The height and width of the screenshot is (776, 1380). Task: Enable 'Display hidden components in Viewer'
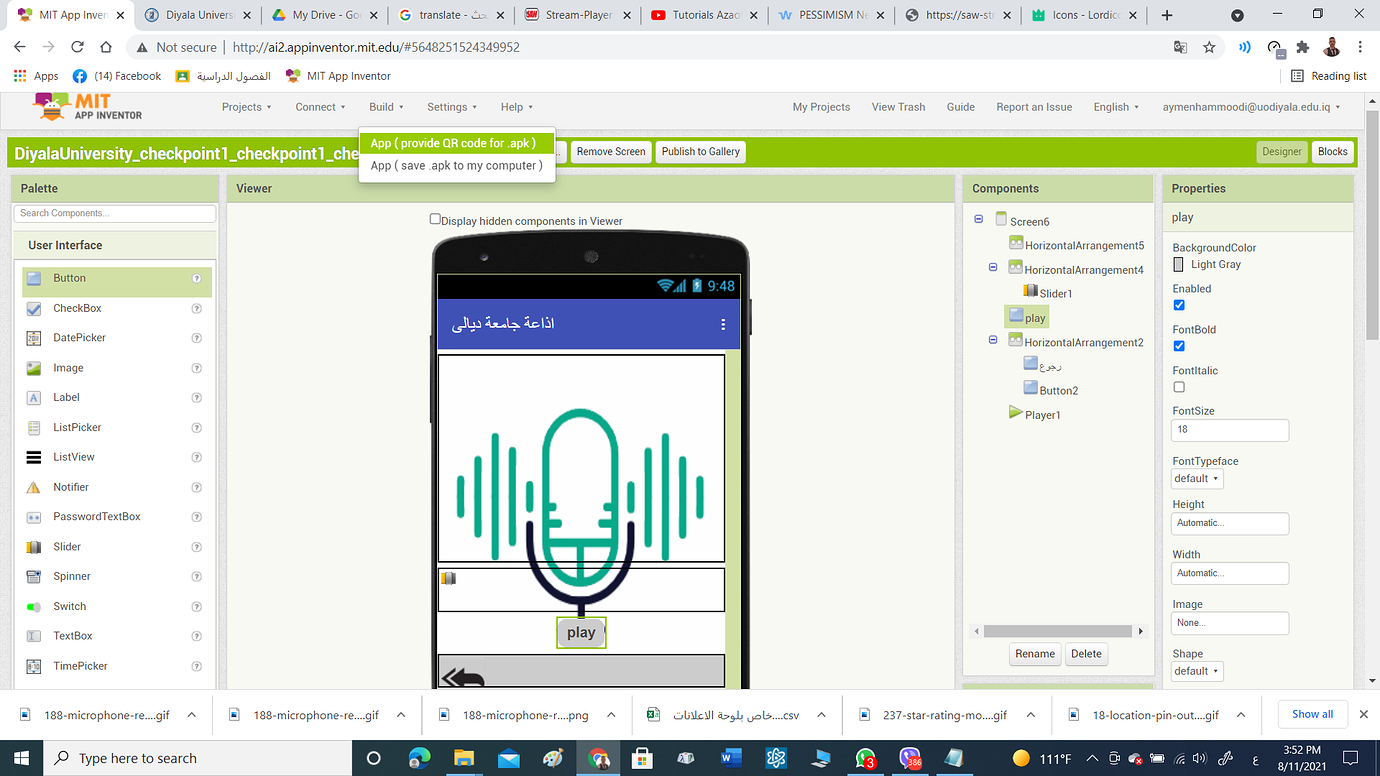(434, 218)
